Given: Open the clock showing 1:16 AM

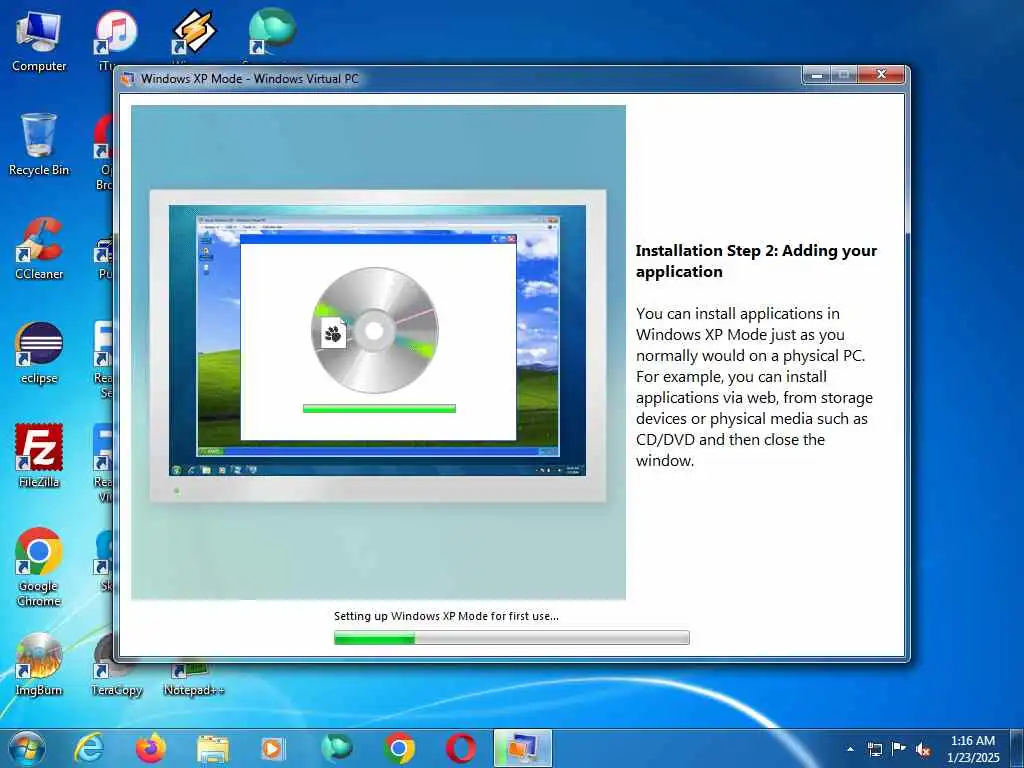Looking at the screenshot, I should [973, 749].
